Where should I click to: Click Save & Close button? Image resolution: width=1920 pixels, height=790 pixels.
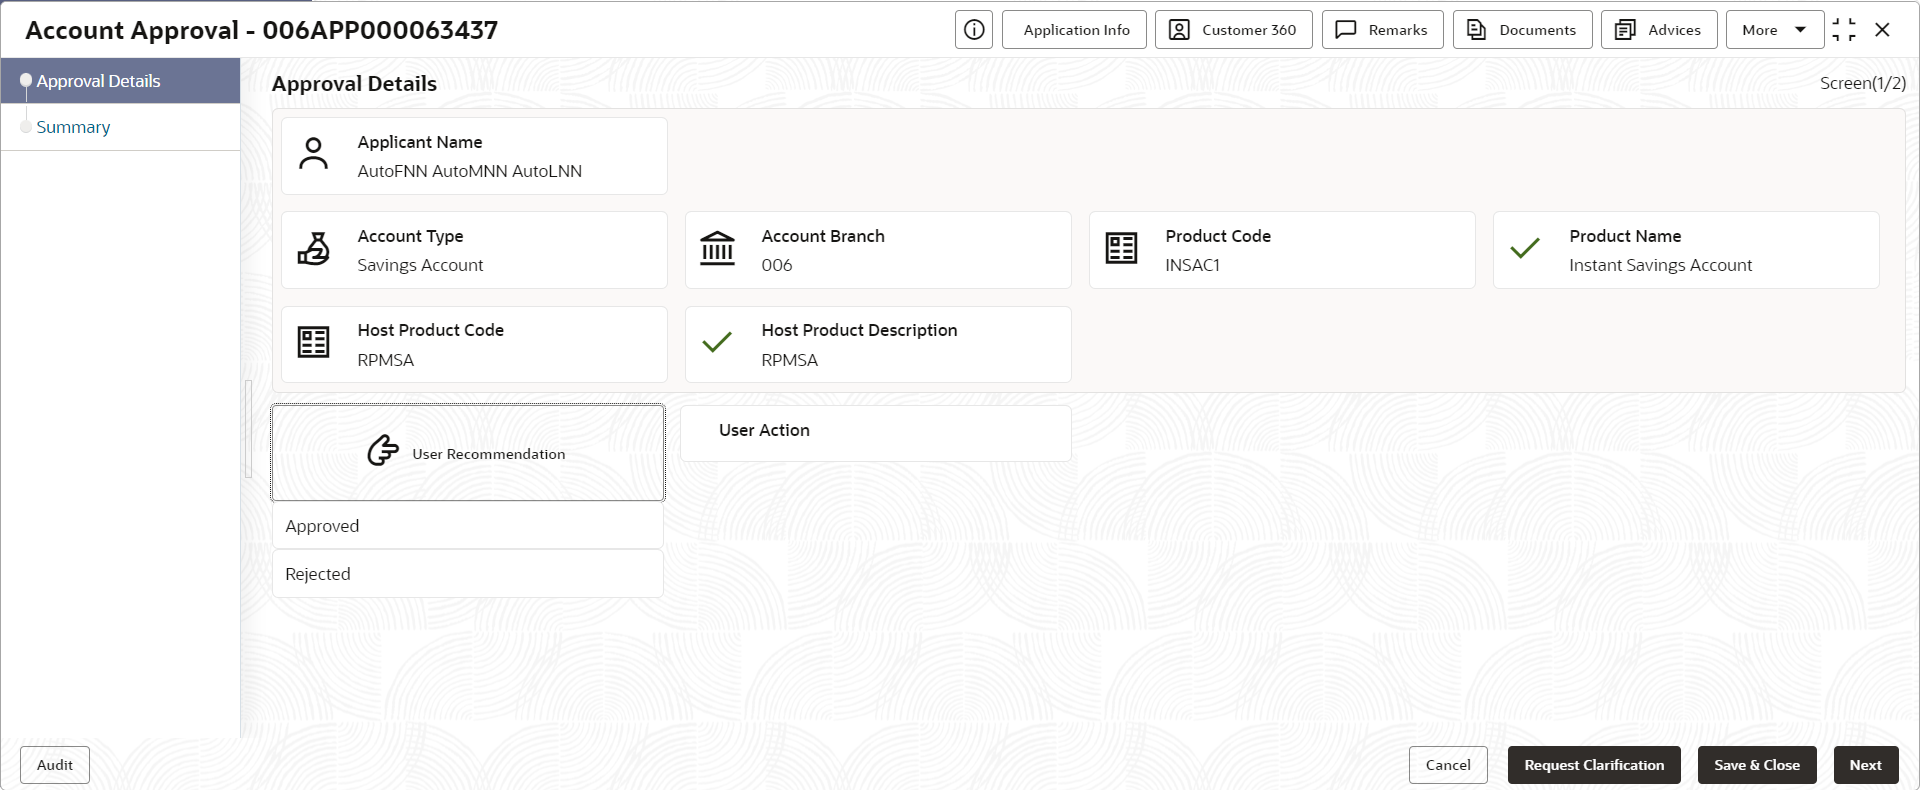tap(1757, 765)
